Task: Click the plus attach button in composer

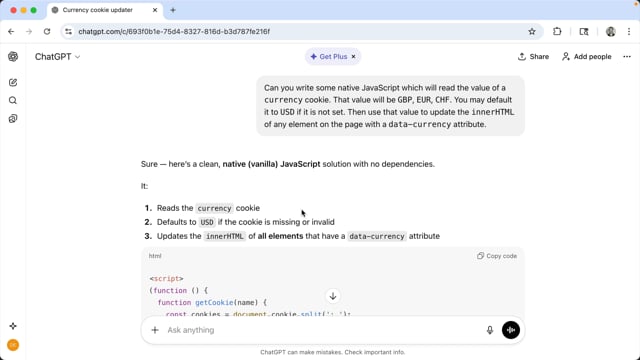Action: pyautogui.click(x=155, y=330)
